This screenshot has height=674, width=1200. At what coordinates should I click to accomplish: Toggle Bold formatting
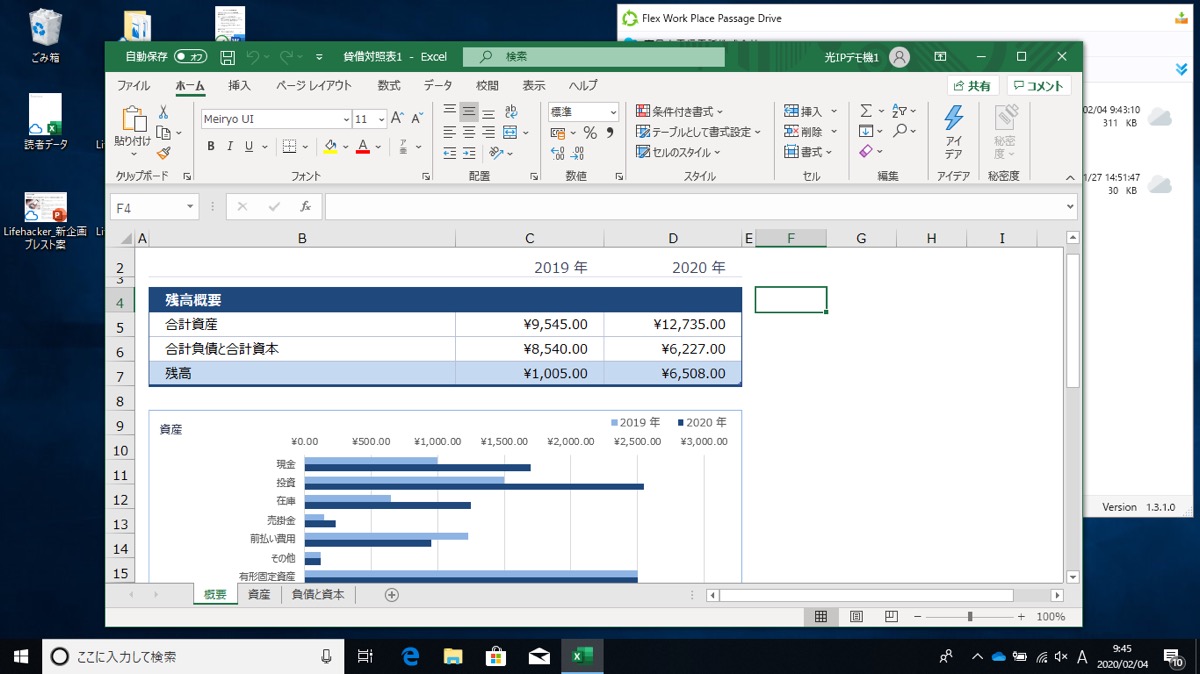pos(211,146)
